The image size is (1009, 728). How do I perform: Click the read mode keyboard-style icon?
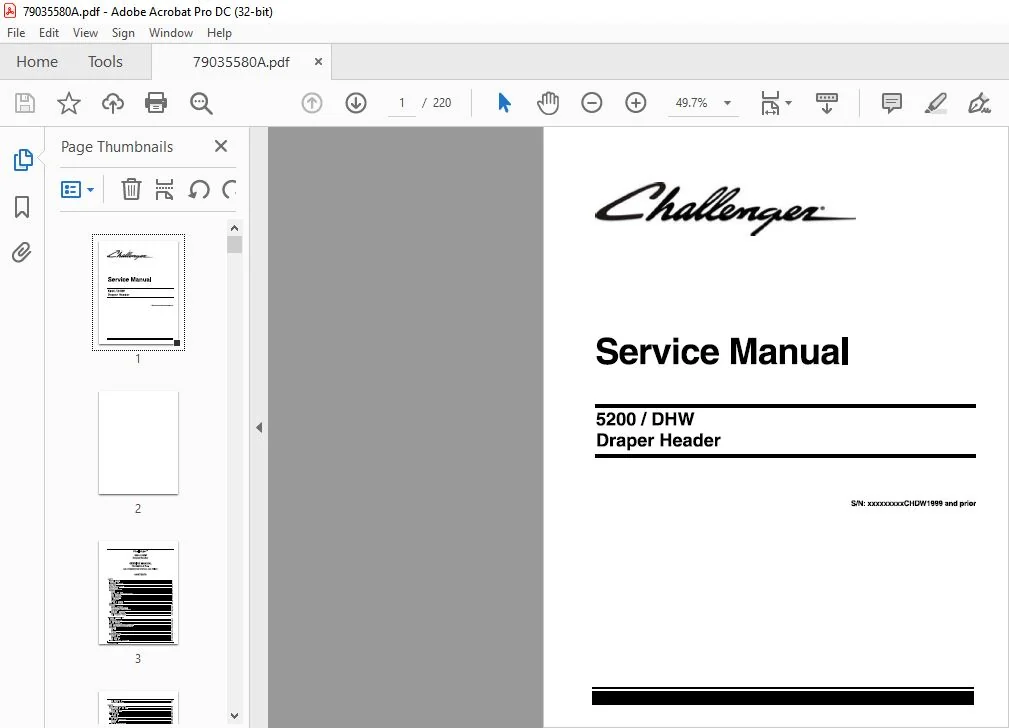coord(827,103)
